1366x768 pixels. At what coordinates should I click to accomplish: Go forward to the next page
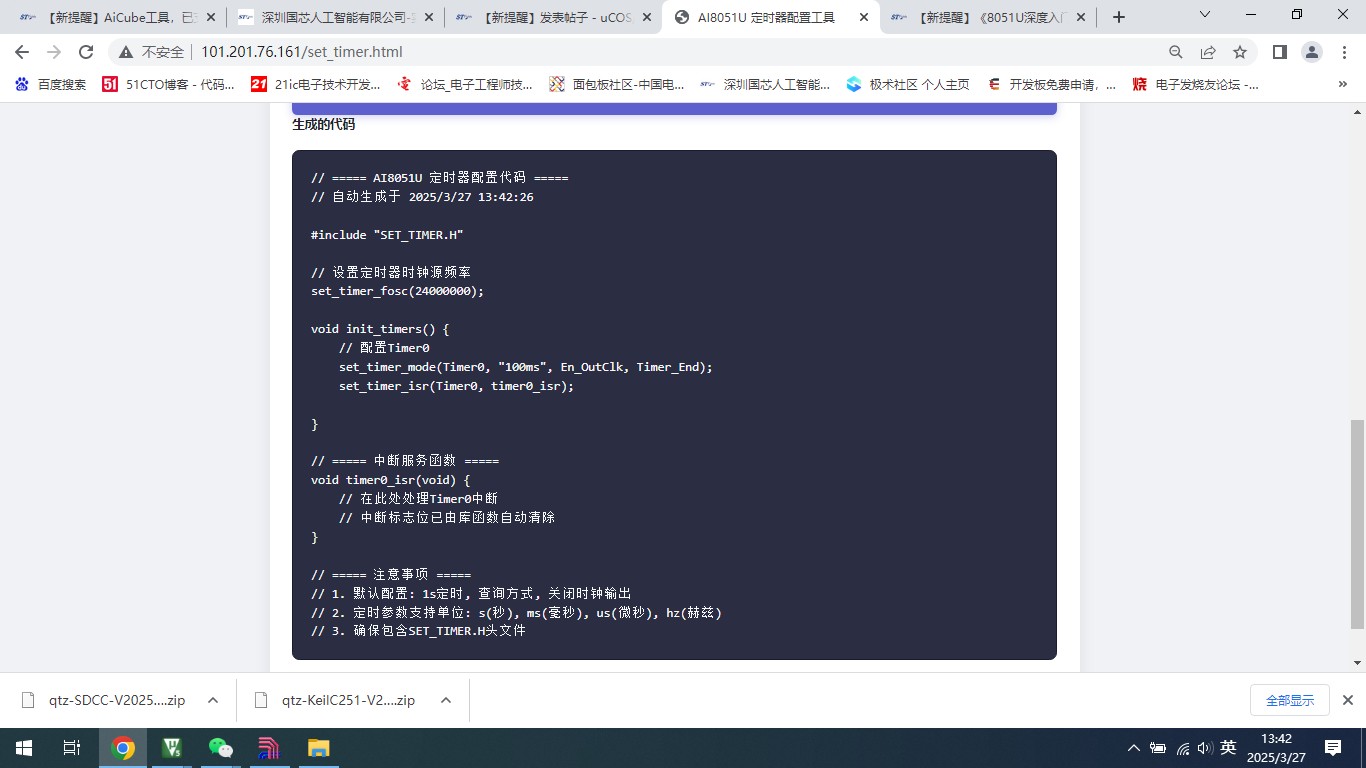pos(54,52)
